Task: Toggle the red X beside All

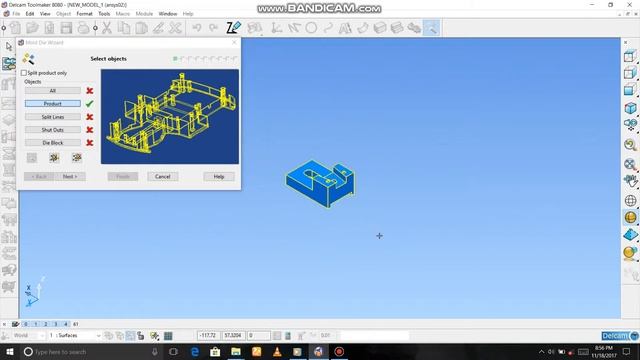Action: pos(89,91)
